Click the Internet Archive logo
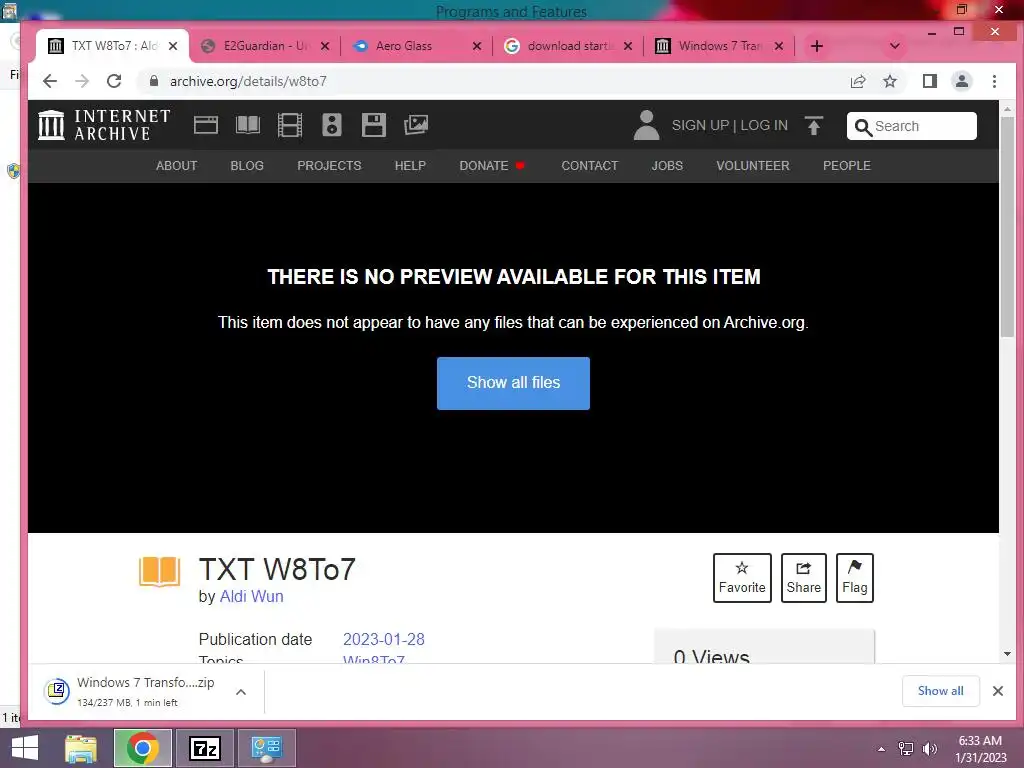Viewport: 1024px width, 768px height. click(104, 125)
